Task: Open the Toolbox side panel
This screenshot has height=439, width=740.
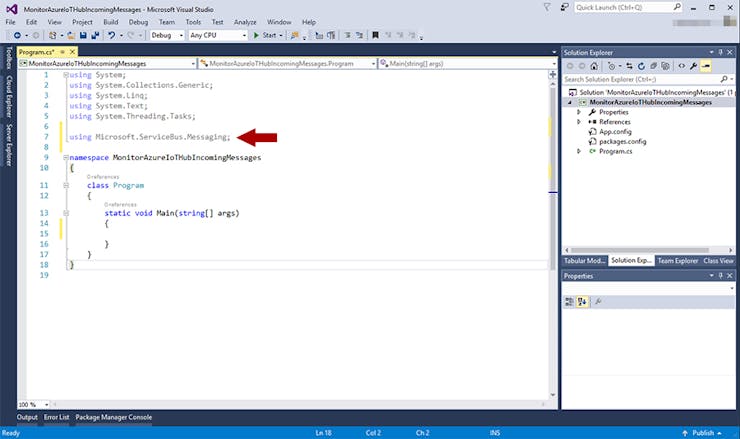Action: [x=8, y=58]
